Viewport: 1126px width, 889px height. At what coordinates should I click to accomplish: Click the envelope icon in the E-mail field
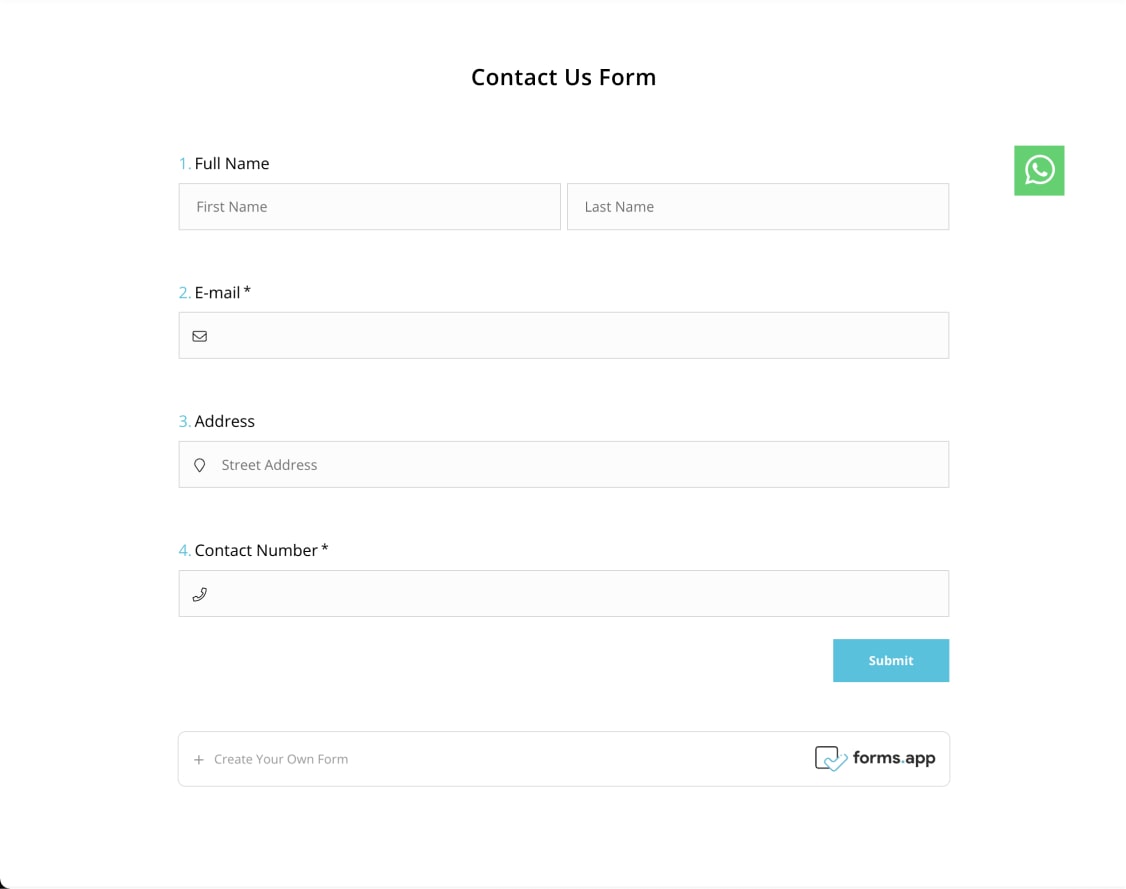coord(200,336)
